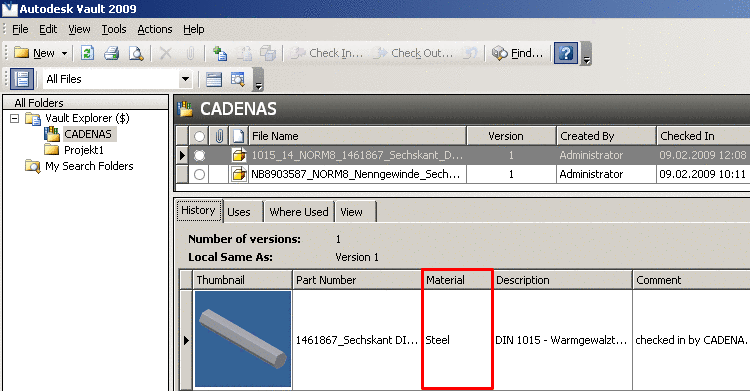
Task: Select My Search Folders in tree
Action: coord(89,166)
